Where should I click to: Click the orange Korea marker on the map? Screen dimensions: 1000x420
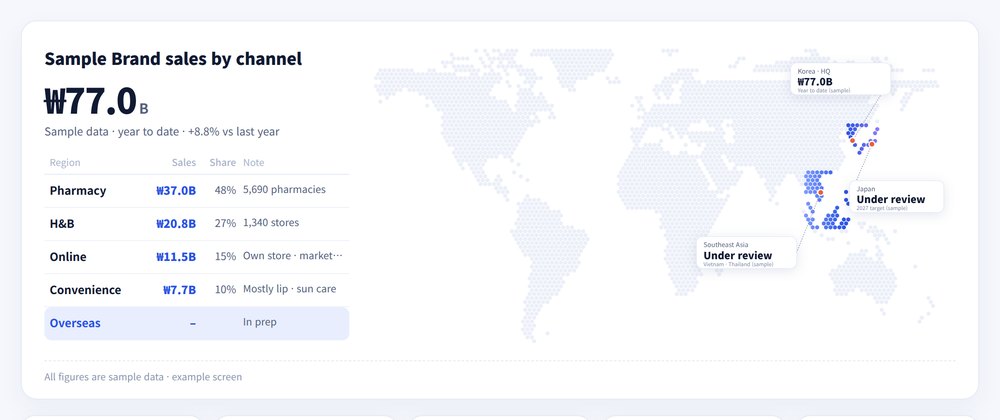tap(852, 141)
